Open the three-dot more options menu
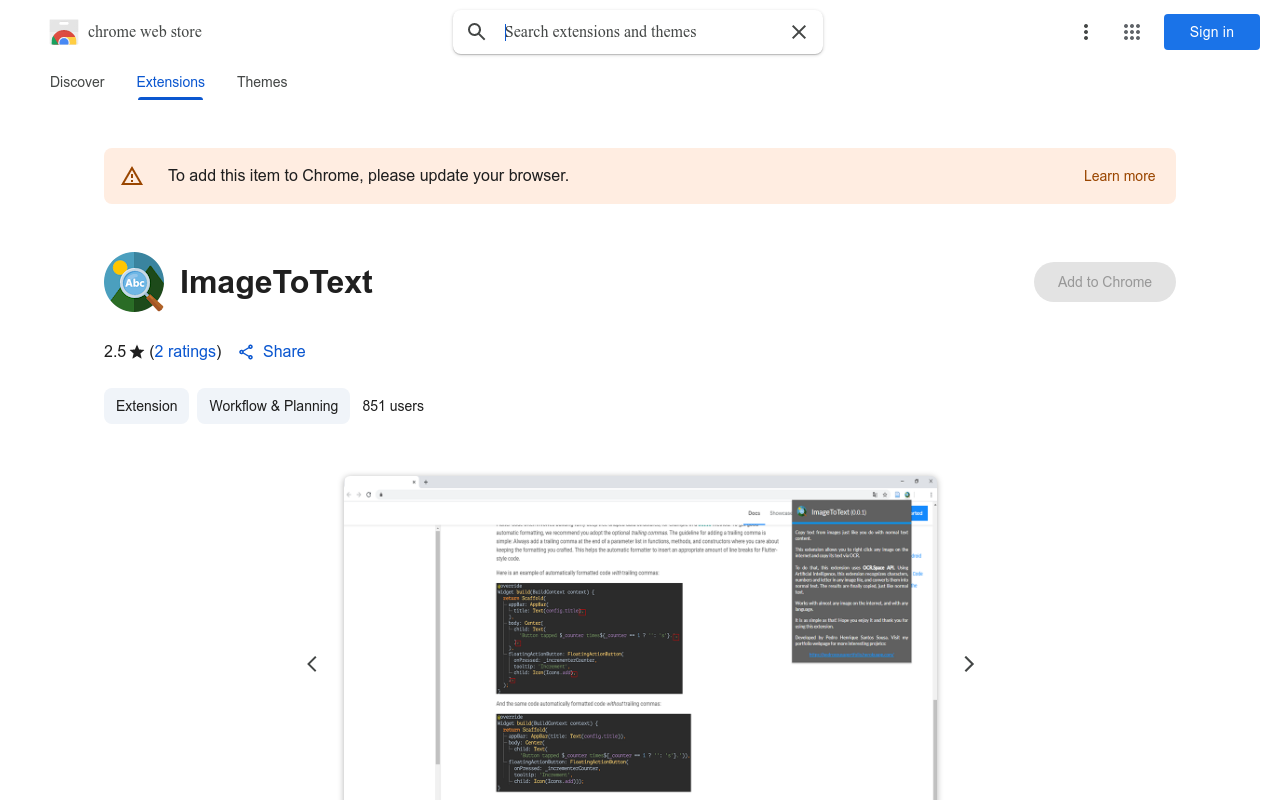The width and height of the screenshot is (1280, 800). click(1086, 32)
